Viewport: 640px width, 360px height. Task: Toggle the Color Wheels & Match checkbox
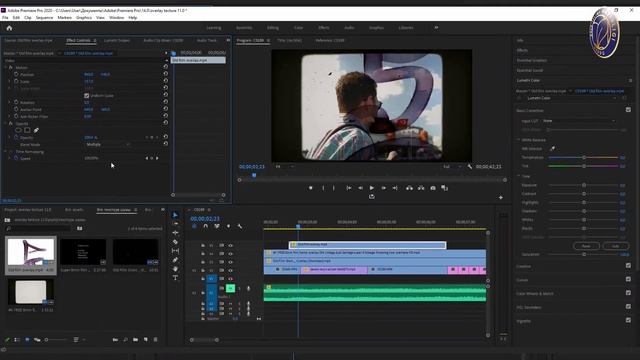pos(628,293)
